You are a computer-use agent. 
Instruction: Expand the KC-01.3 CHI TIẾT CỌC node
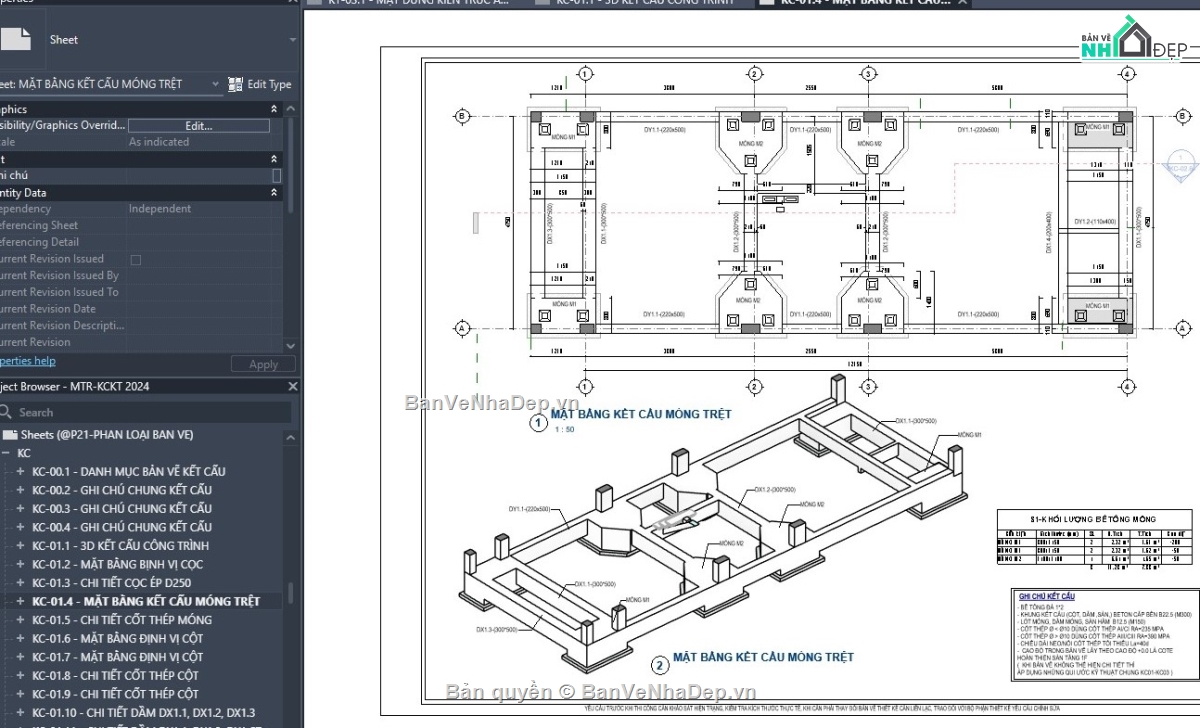(x=20, y=583)
